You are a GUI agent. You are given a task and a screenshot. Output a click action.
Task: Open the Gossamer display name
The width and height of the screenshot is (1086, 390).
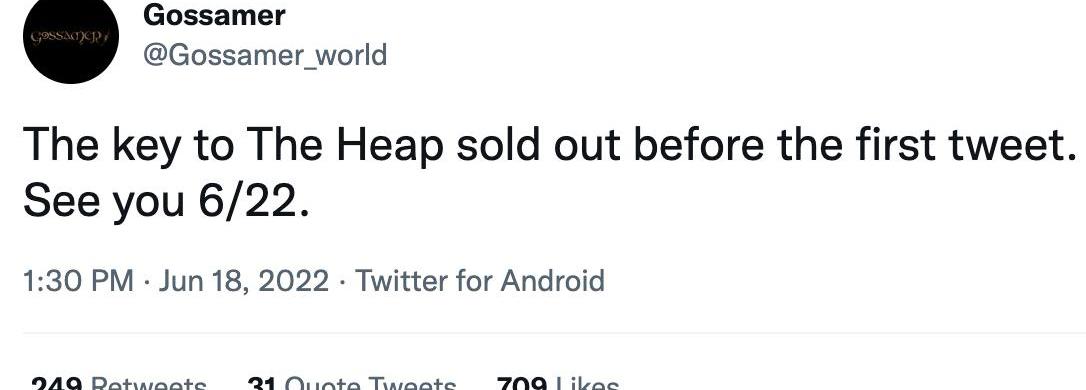coord(214,16)
